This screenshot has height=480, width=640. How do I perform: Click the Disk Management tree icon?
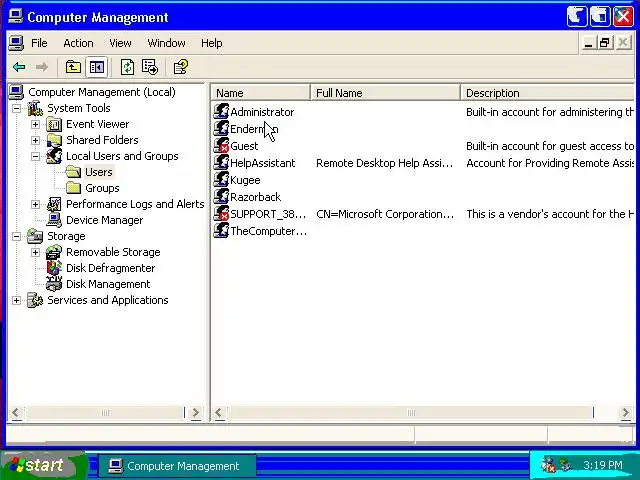54,284
